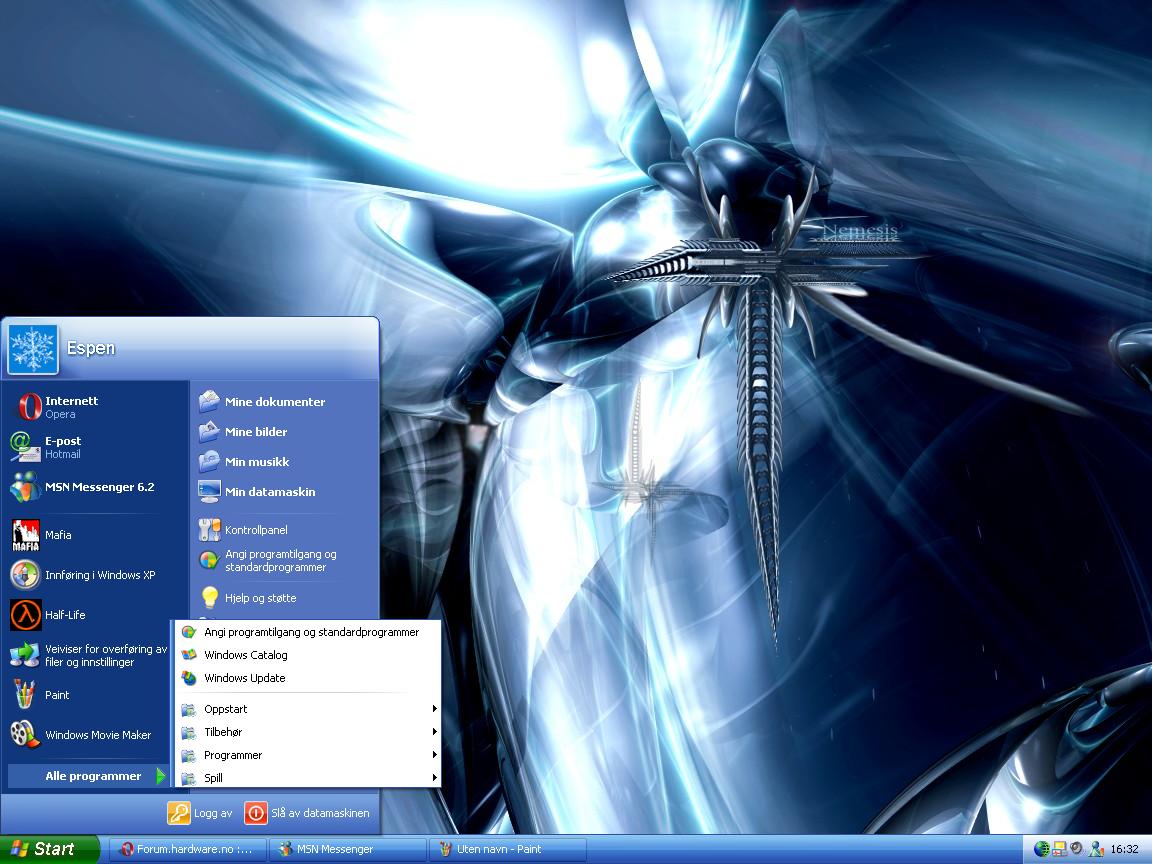Open Mine dokumenter folder icon
Screen dimensions: 1152x864
pyautogui.click(x=209, y=401)
